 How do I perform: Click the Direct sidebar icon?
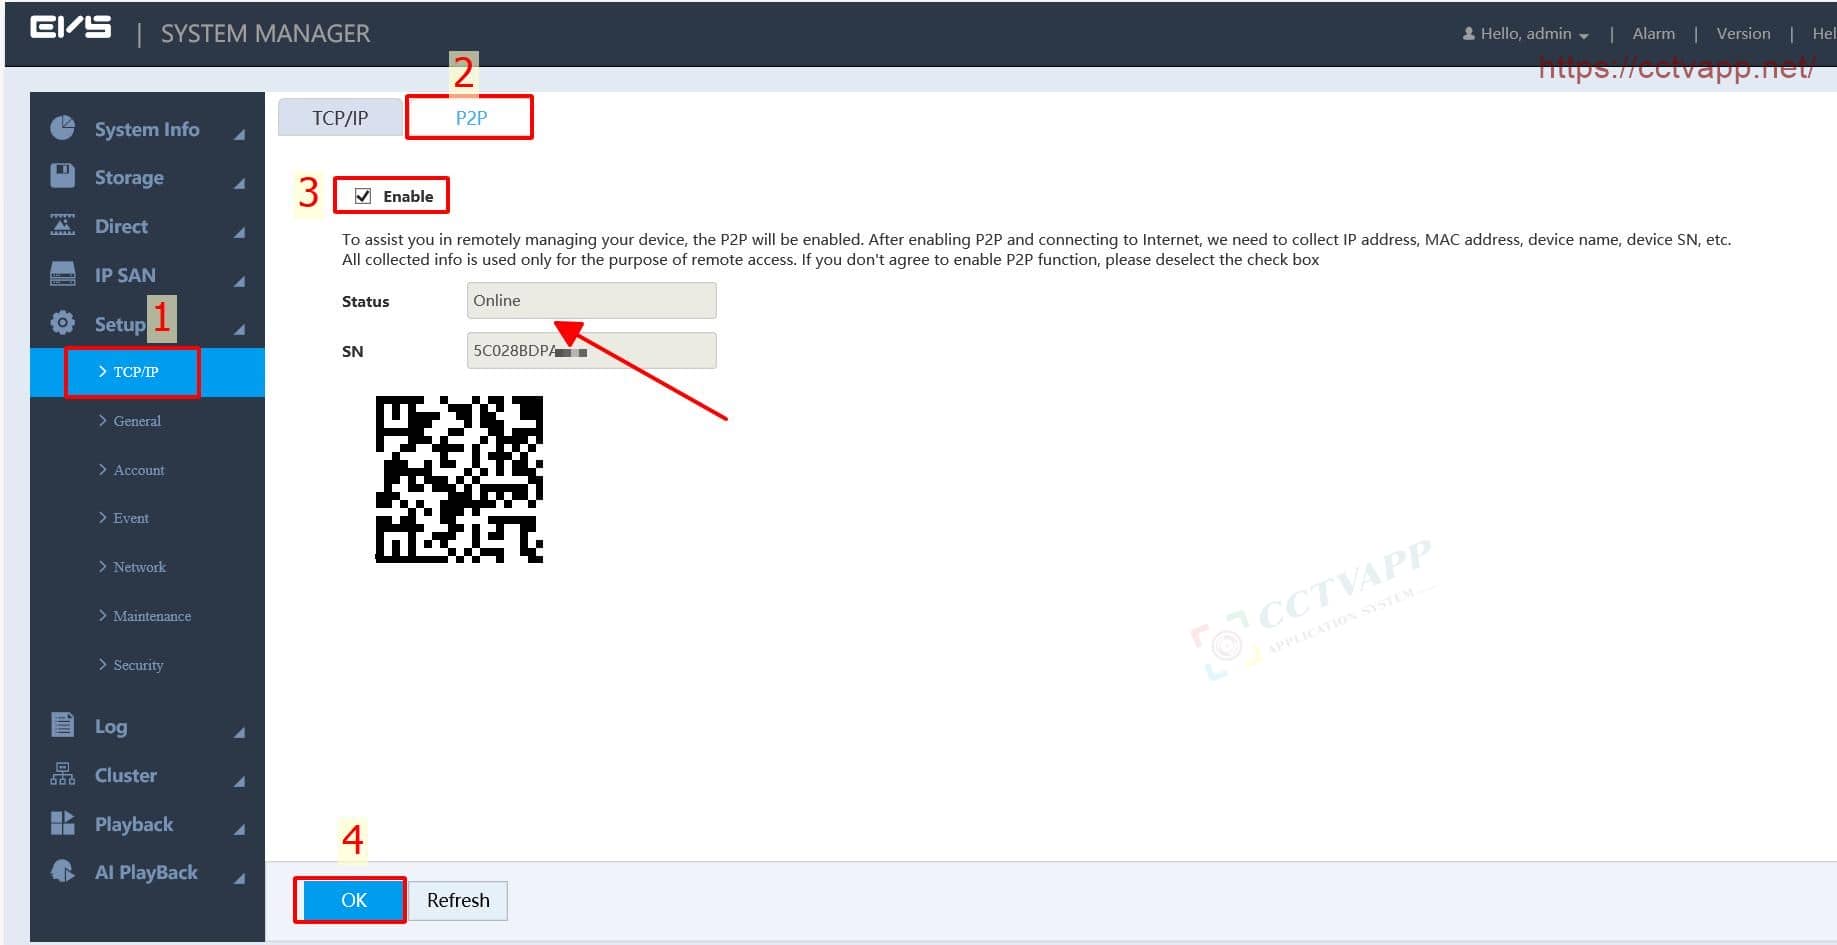point(62,225)
